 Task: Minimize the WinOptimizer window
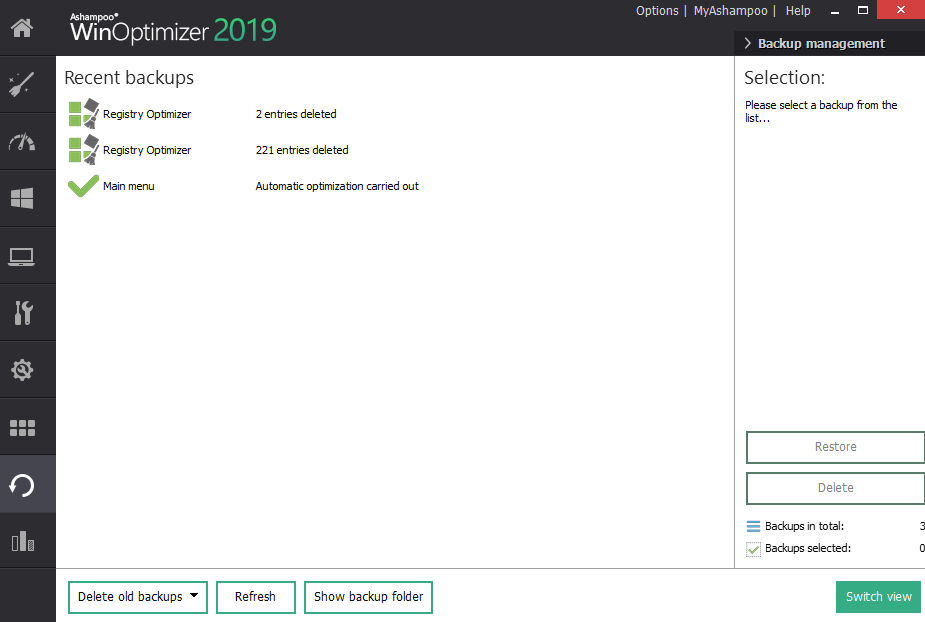(835, 11)
